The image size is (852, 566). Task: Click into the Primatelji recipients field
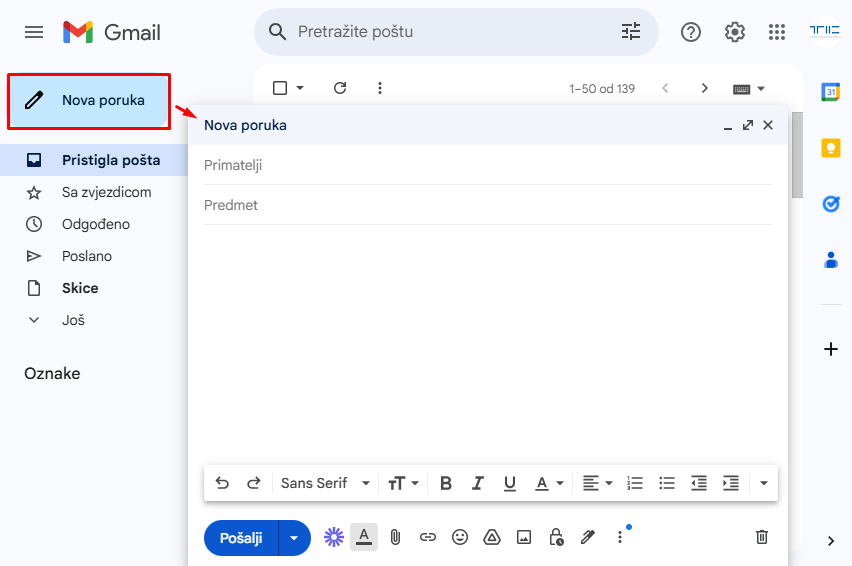click(x=487, y=165)
